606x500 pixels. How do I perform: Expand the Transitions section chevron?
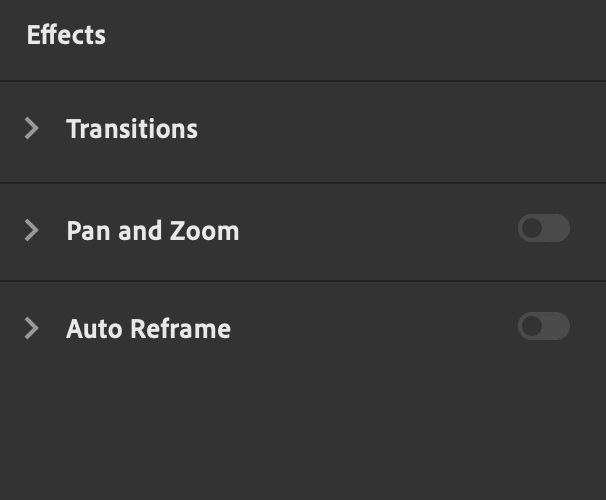[x=32, y=128]
